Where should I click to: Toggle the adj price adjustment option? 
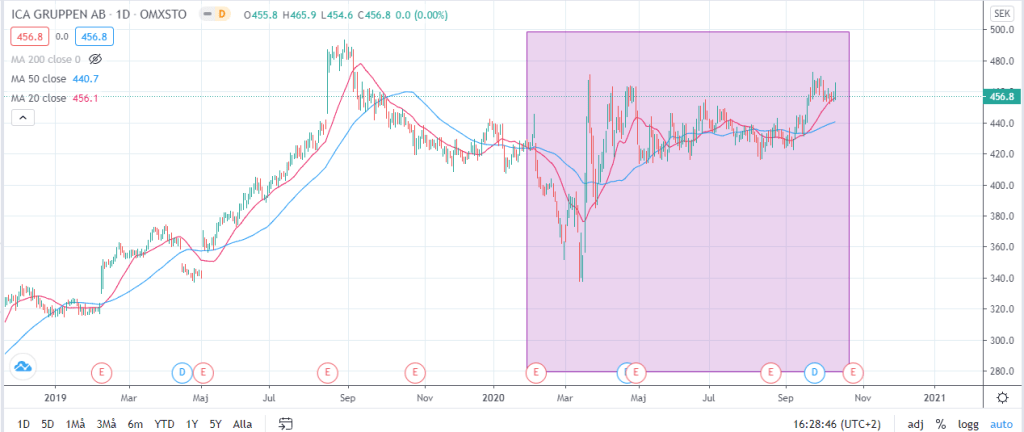914,424
